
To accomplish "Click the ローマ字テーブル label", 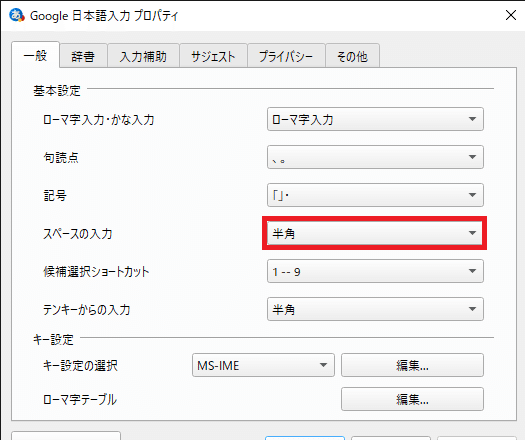I will tap(80, 399).
